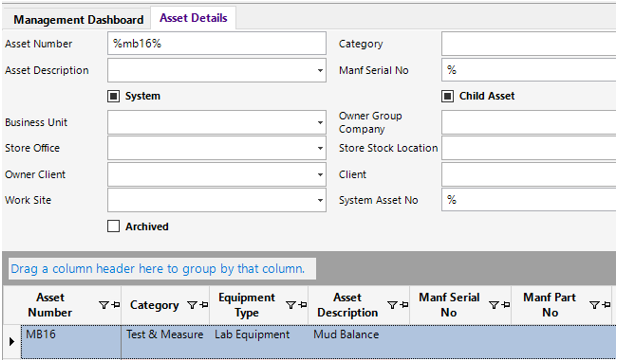
Task: Focus the Manf Serial No field
Action: pyautogui.click(x=529, y=70)
